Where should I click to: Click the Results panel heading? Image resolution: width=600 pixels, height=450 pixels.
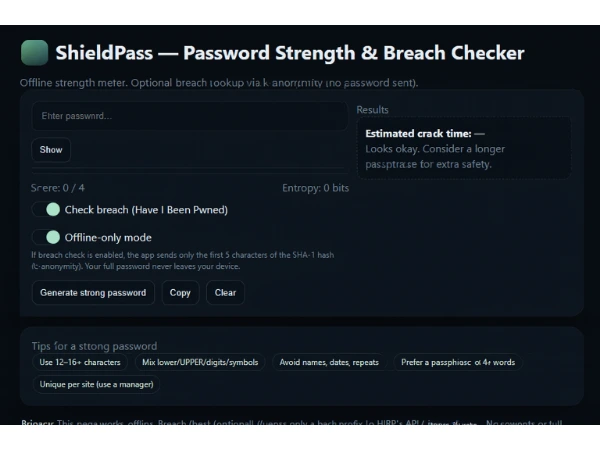point(373,109)
